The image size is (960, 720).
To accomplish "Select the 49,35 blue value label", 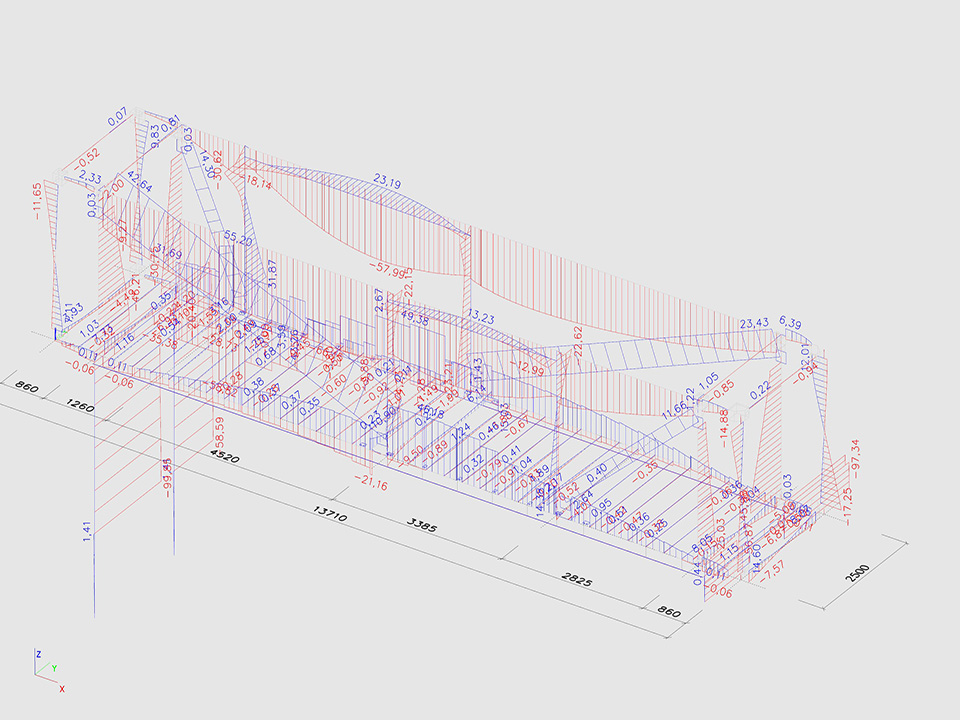I will coord(414,318).
